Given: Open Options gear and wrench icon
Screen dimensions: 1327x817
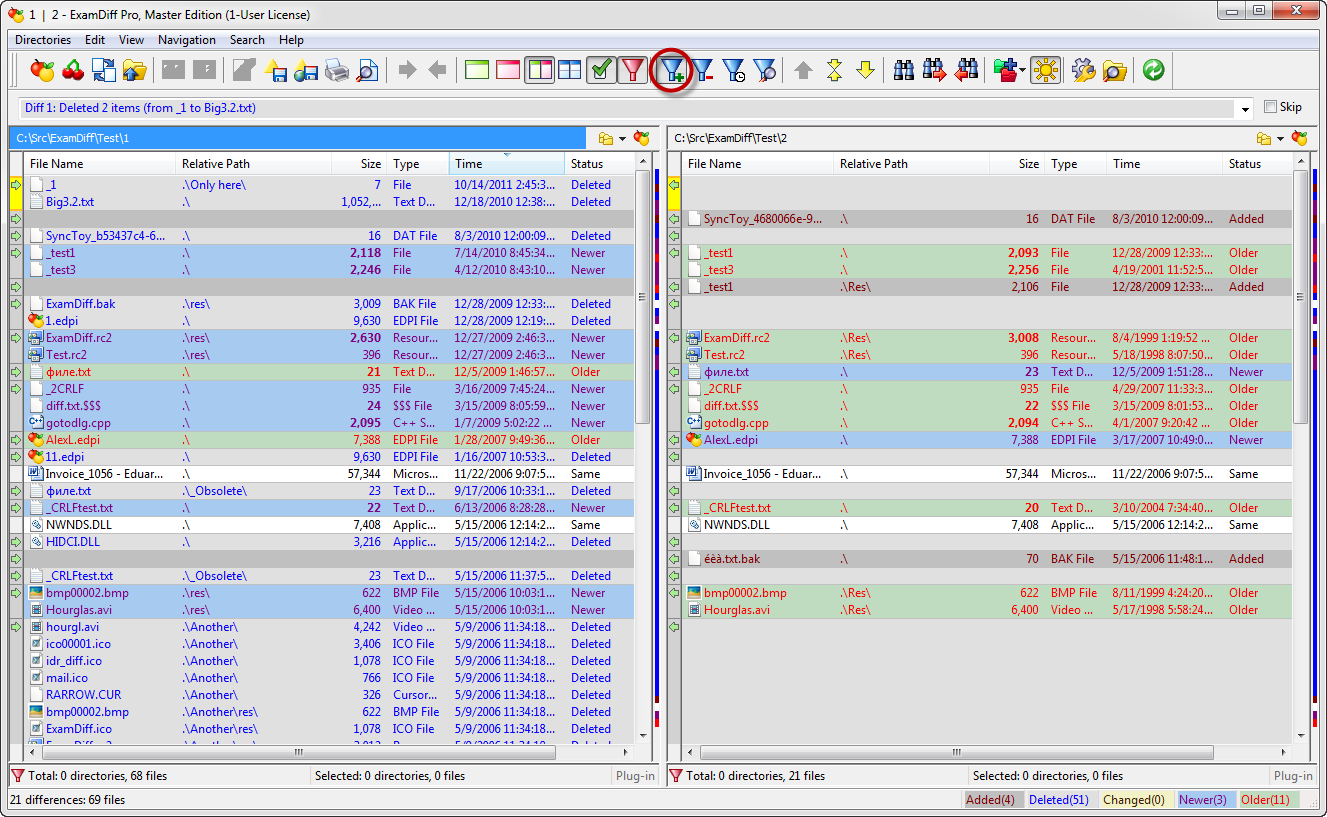Looking at the screenshot, I should pos(1084,70).
